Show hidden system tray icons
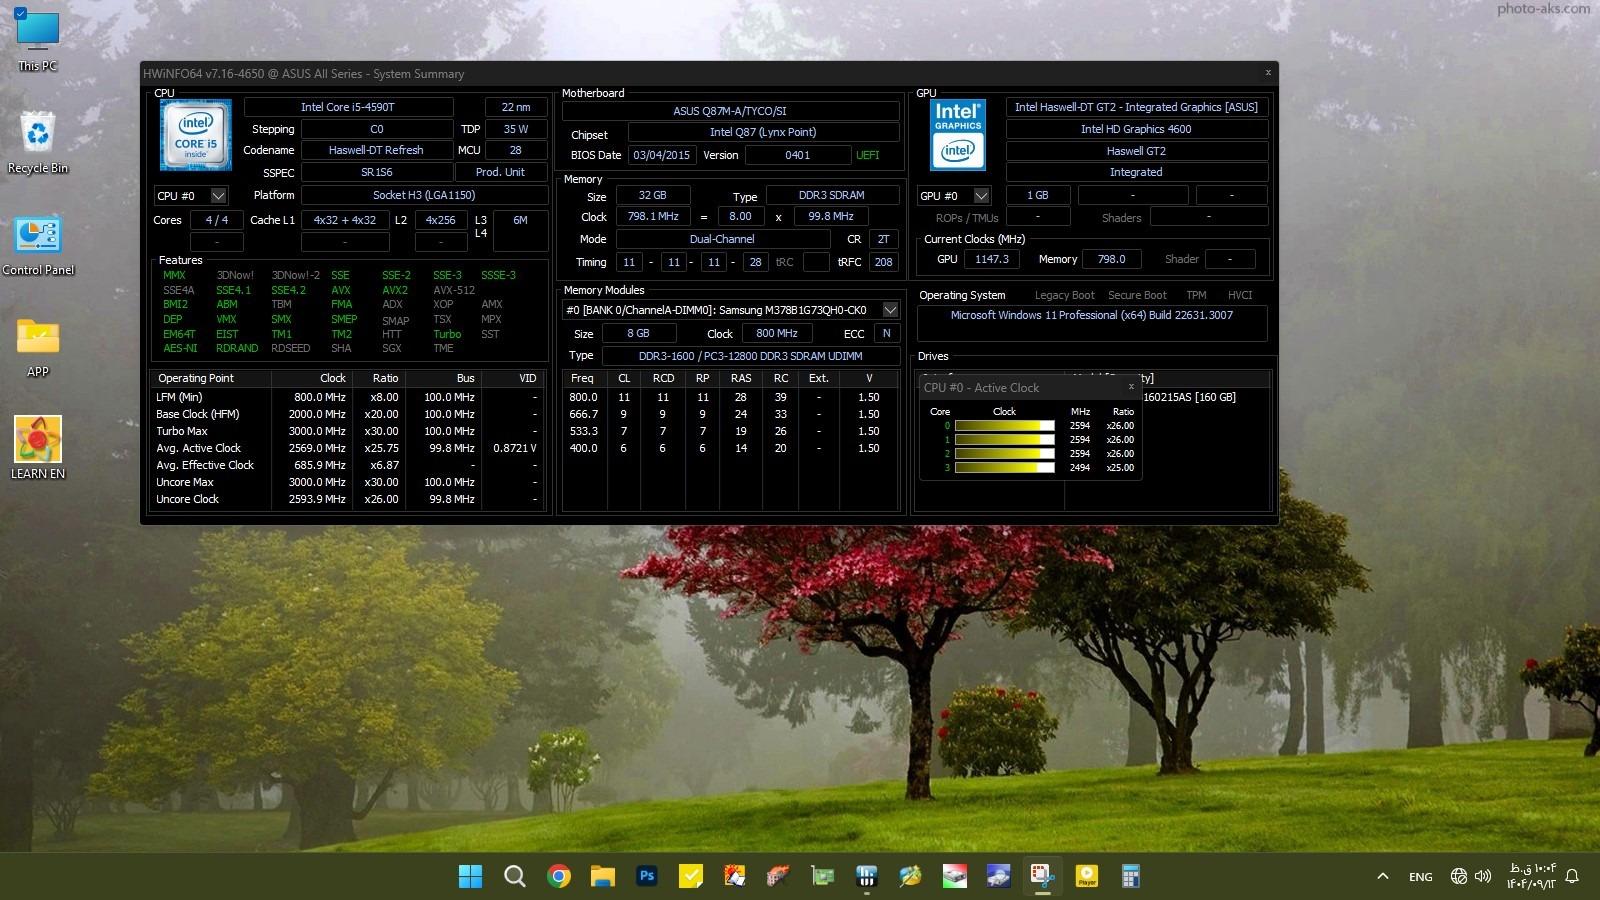 pos(1382,876)
